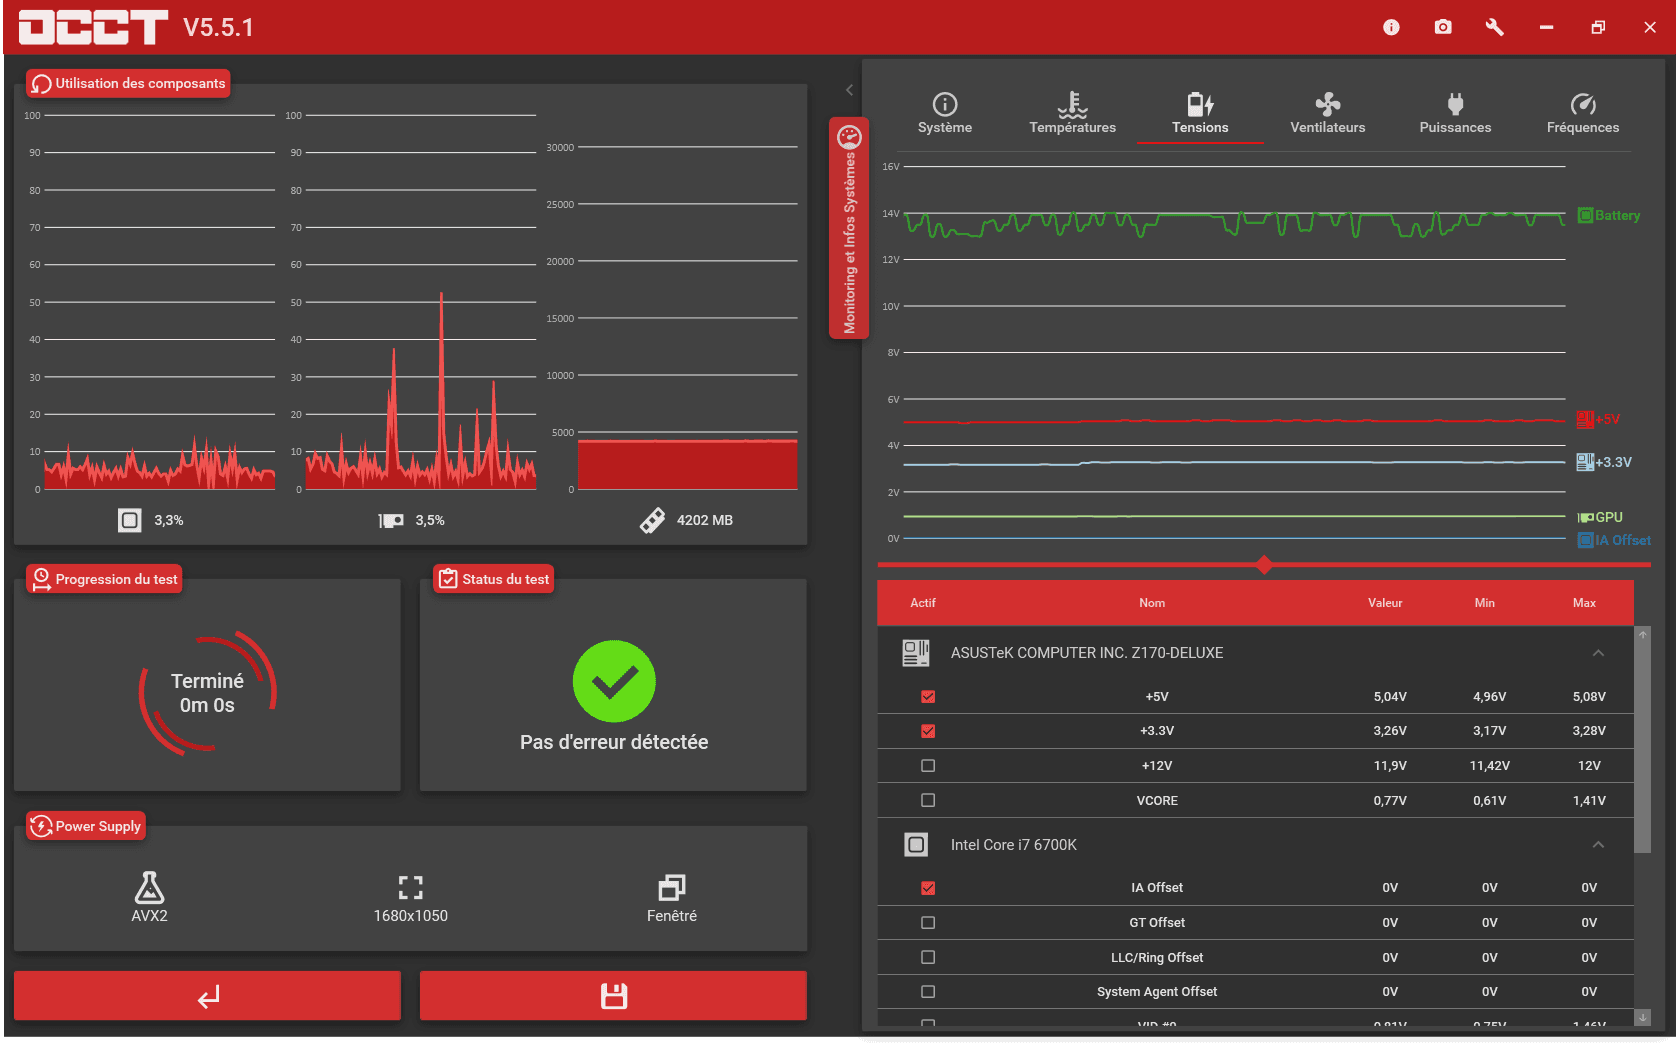
Task: Click the sensor list scrollbar thumb
Action: point(1642,748)
